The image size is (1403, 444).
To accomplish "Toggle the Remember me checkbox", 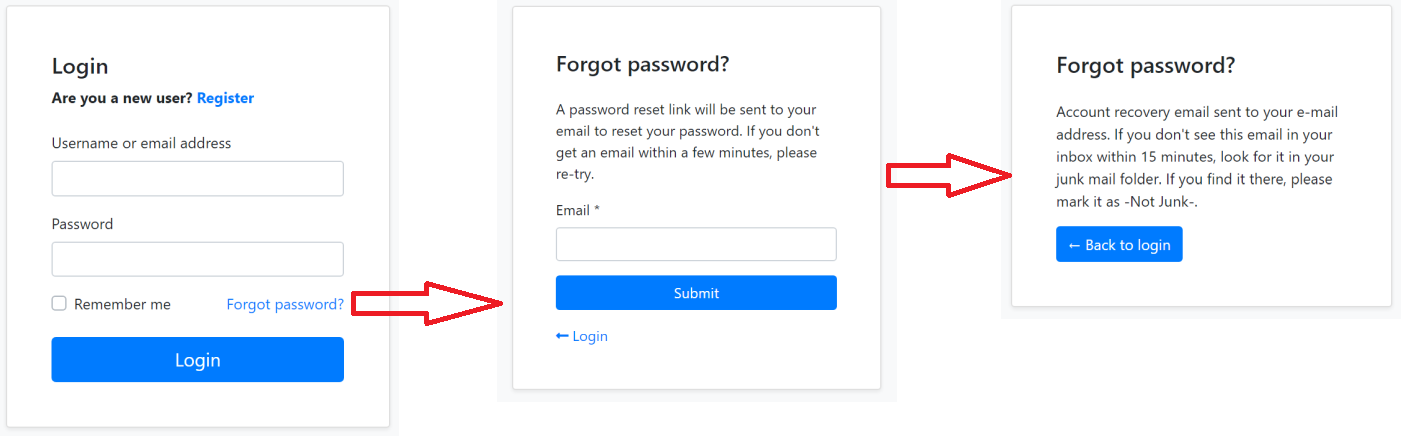I will pos(59,304).
